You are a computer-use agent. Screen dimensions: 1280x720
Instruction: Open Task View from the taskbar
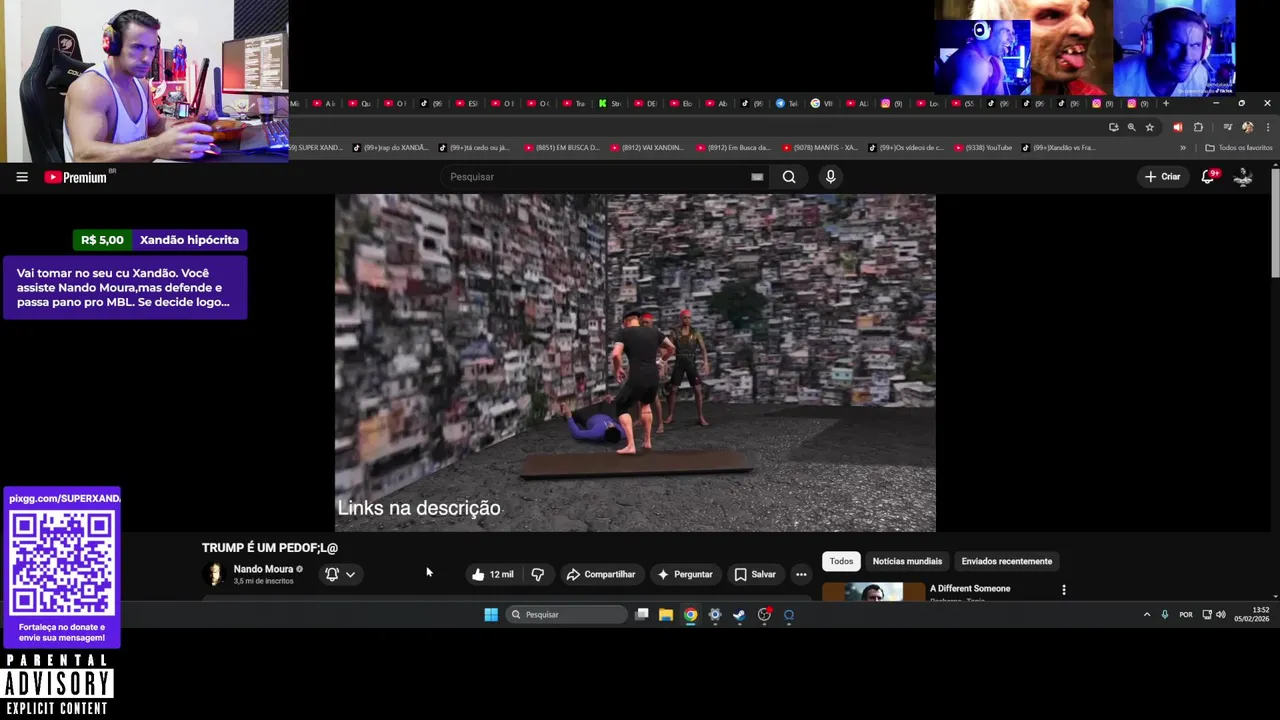tap(642, 615)
